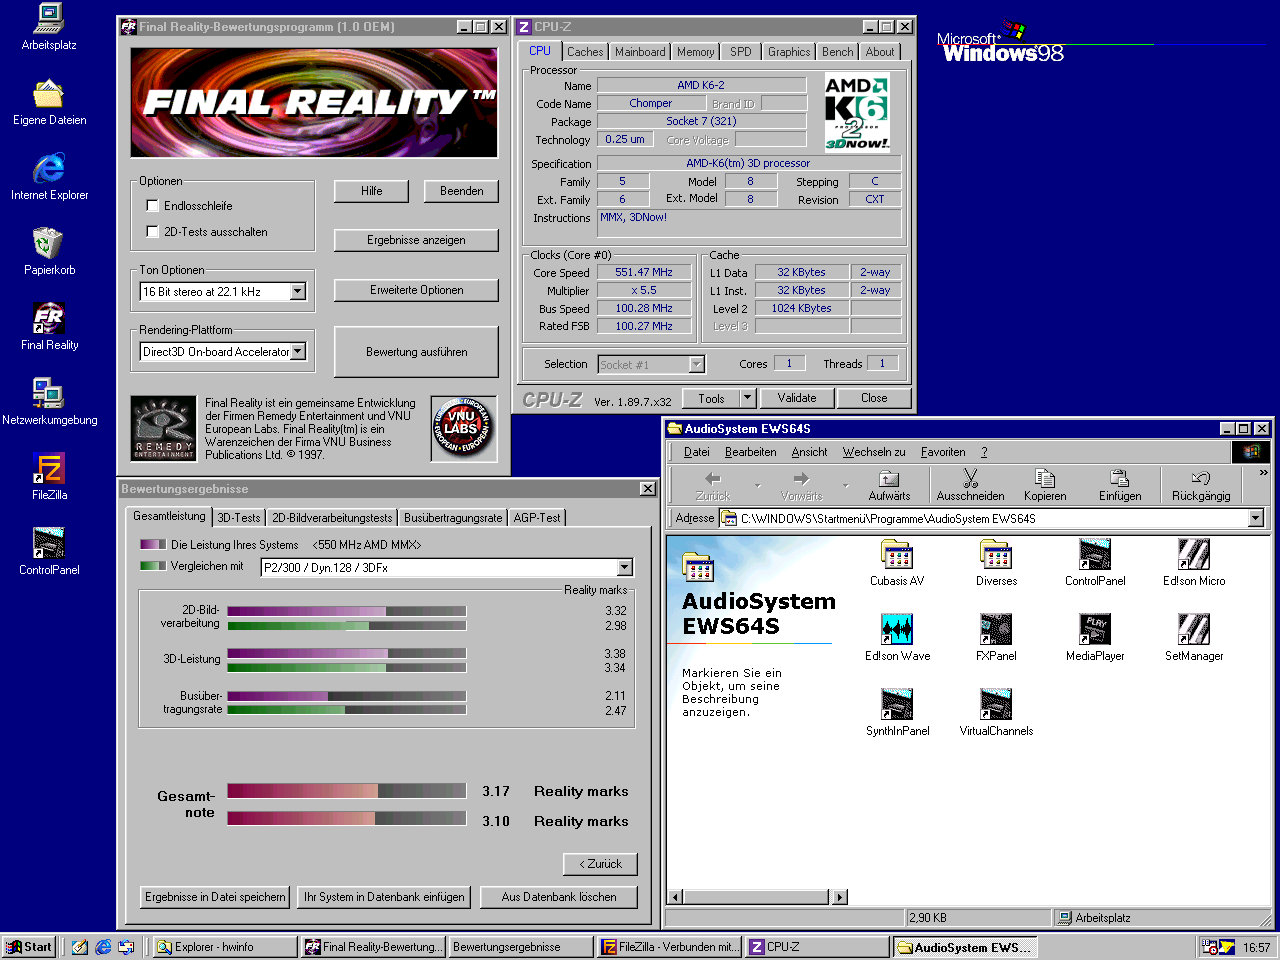Click the Einfügen paste toolbar icon

1120,478
